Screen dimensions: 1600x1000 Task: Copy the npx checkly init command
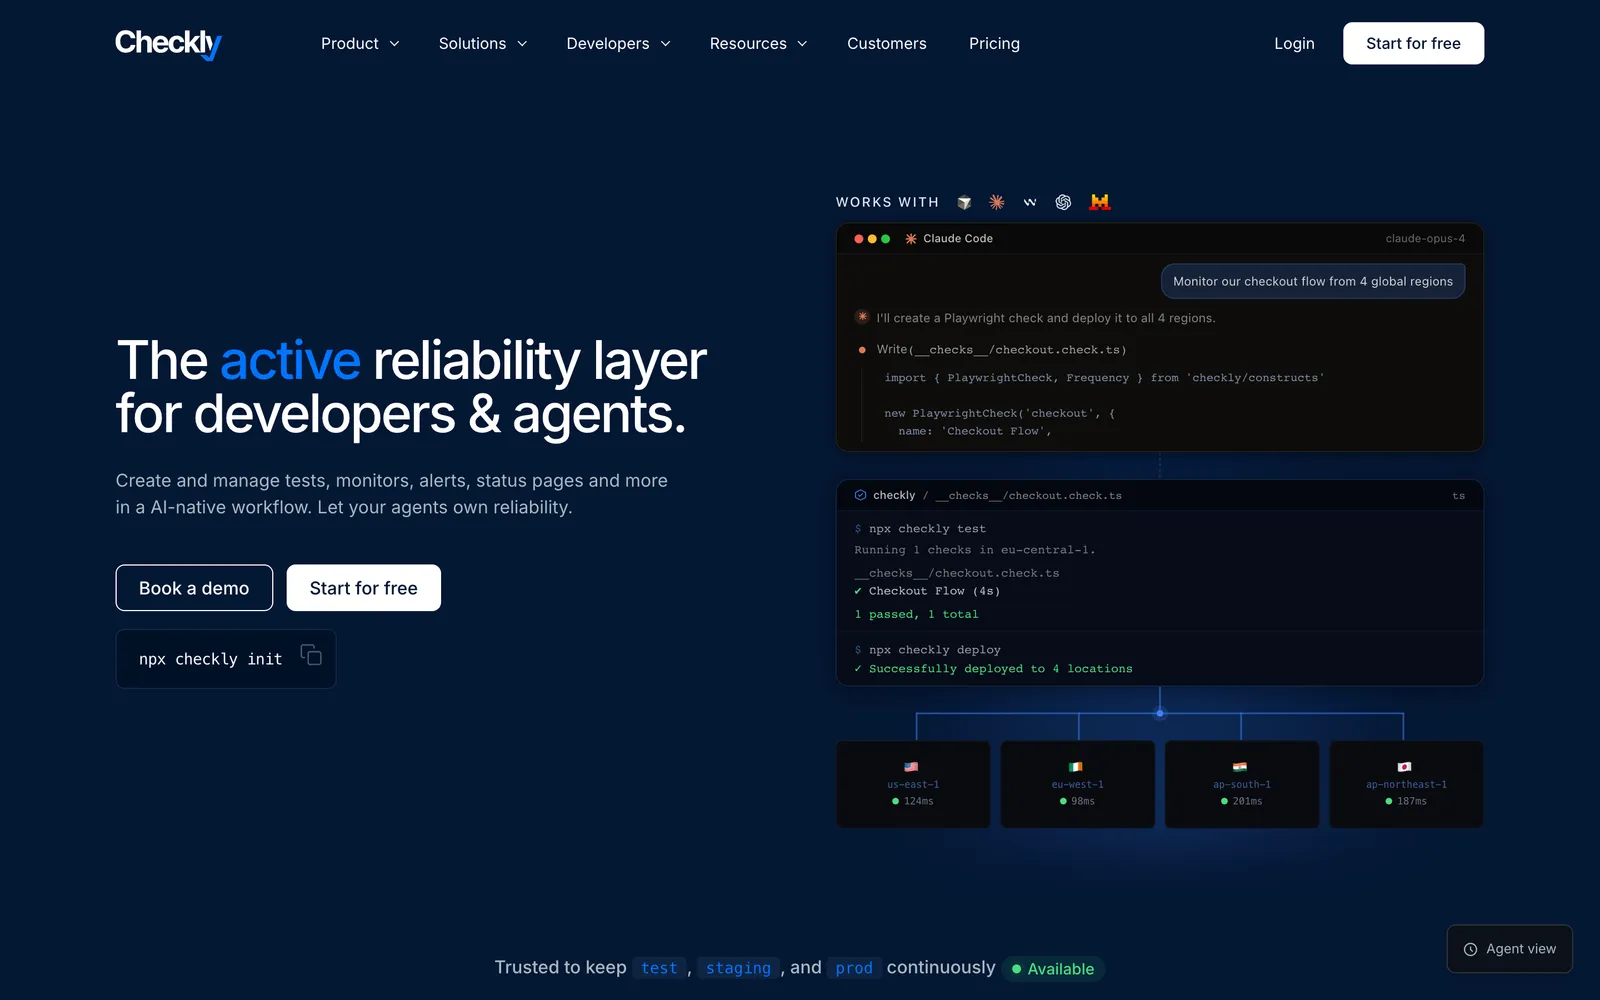[x=311, y=654]
